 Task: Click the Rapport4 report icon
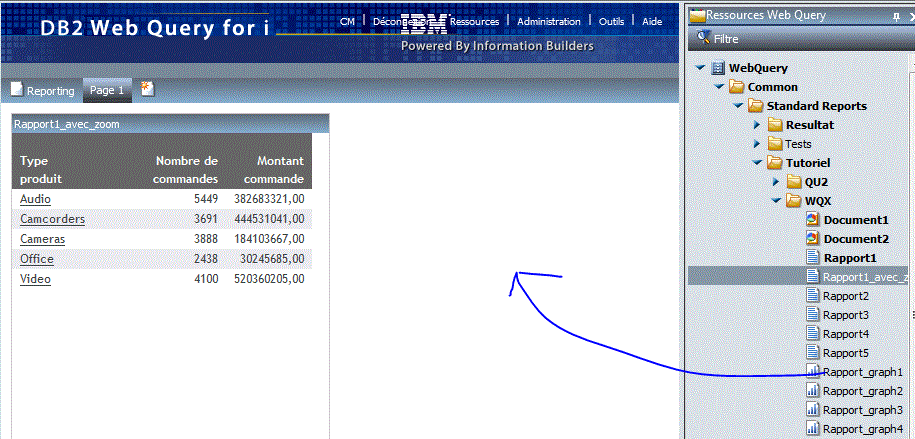pyautogui.click(x=813, y=333)
